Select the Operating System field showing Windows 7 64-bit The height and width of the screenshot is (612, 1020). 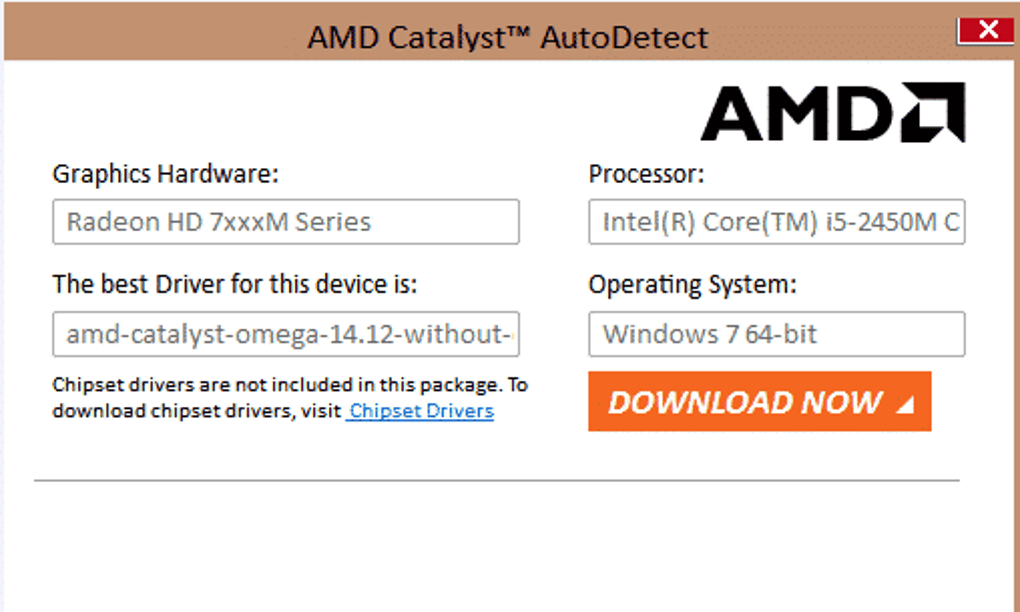point(777,334)
